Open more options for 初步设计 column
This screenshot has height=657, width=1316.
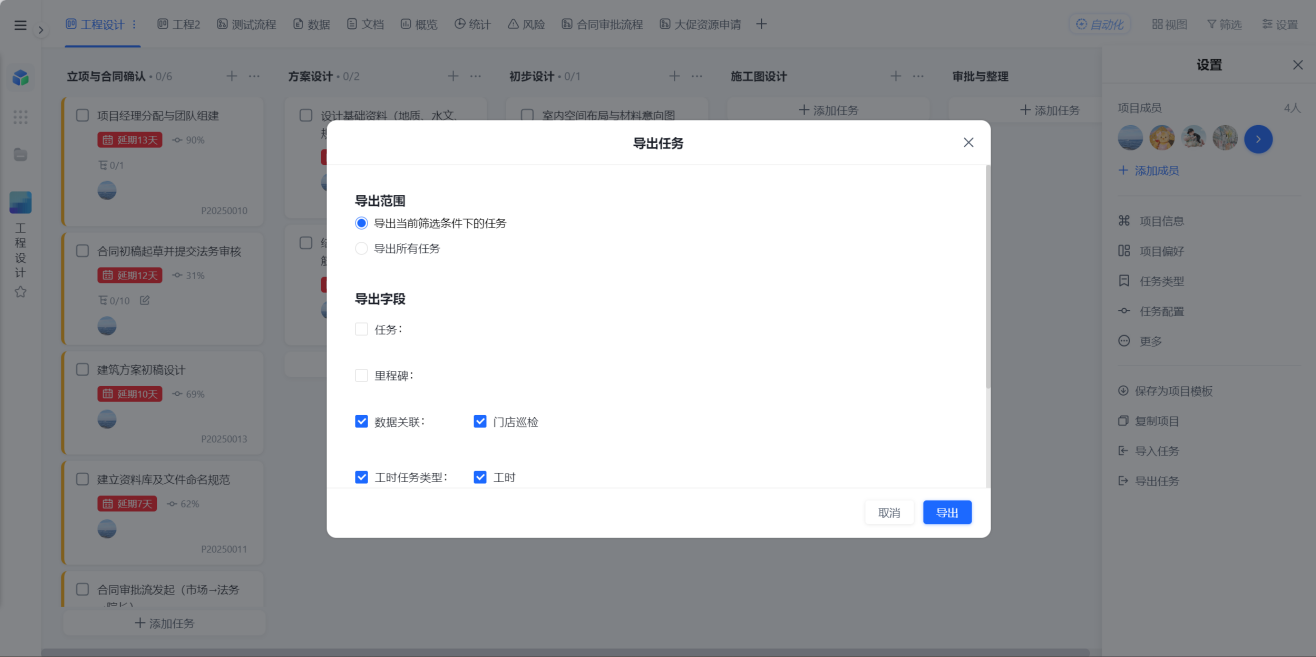click(x=697, y=76)
